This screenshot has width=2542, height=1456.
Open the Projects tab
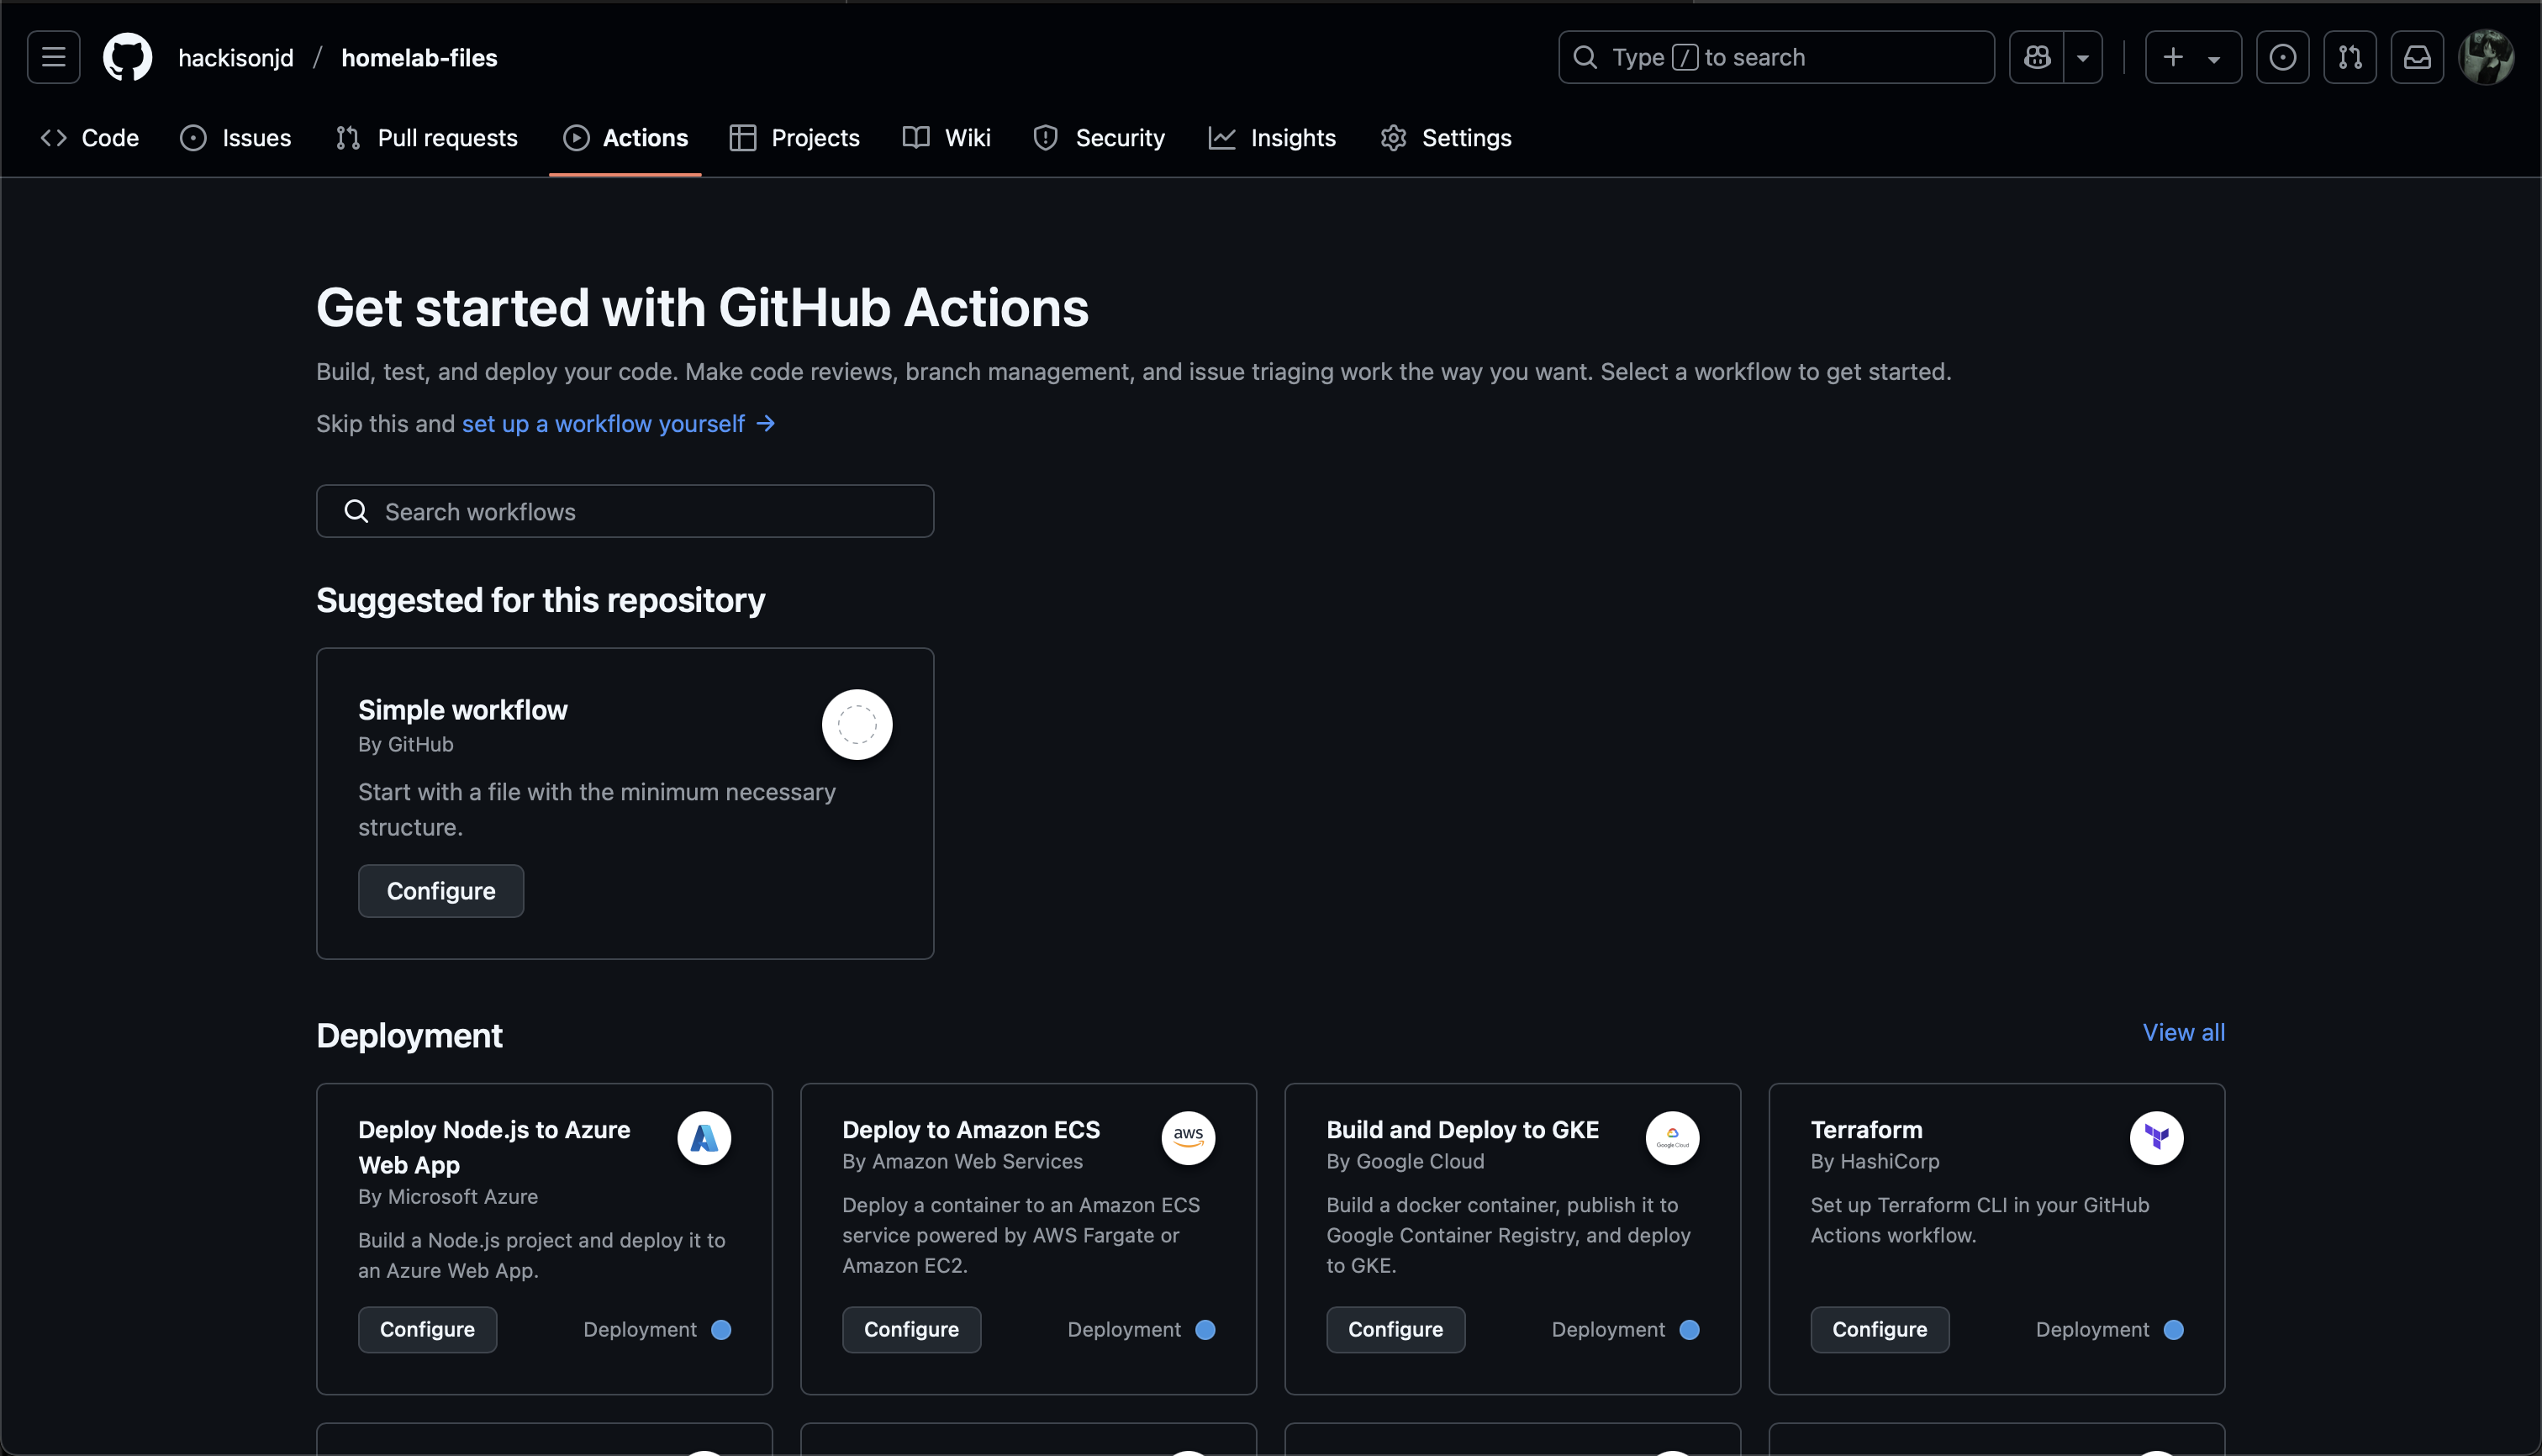795,138
